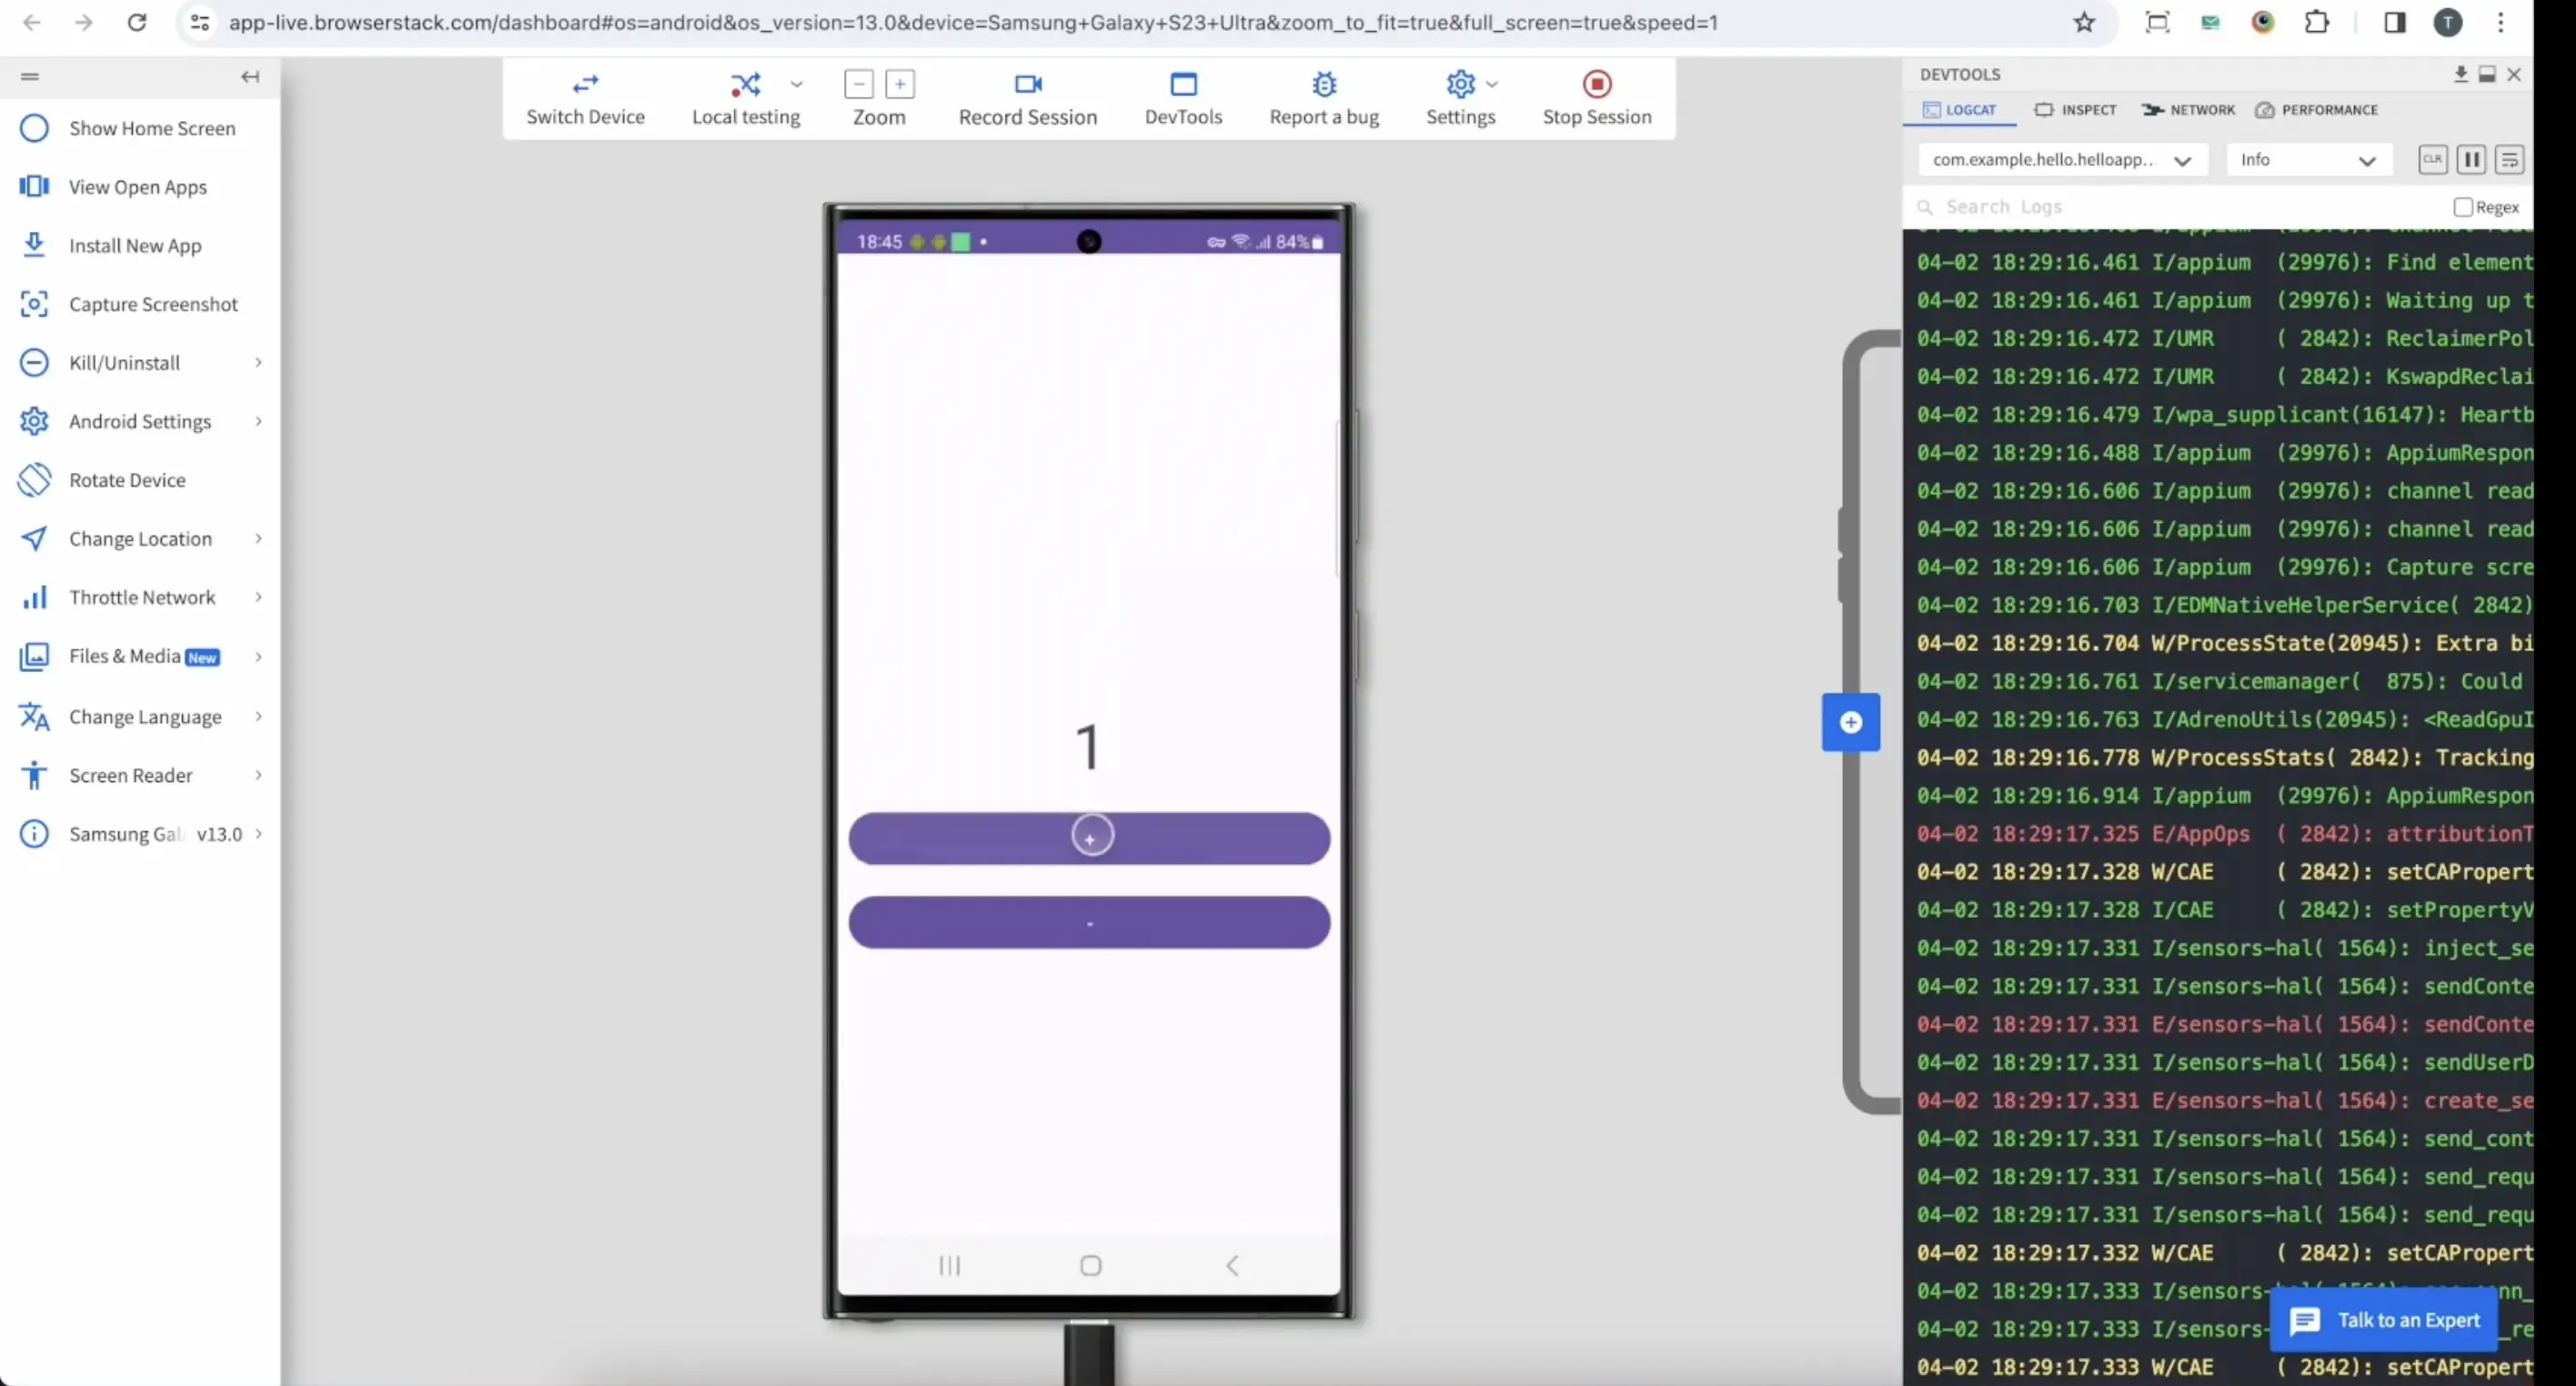Toggle word wrap in logs

(2509, 159)
